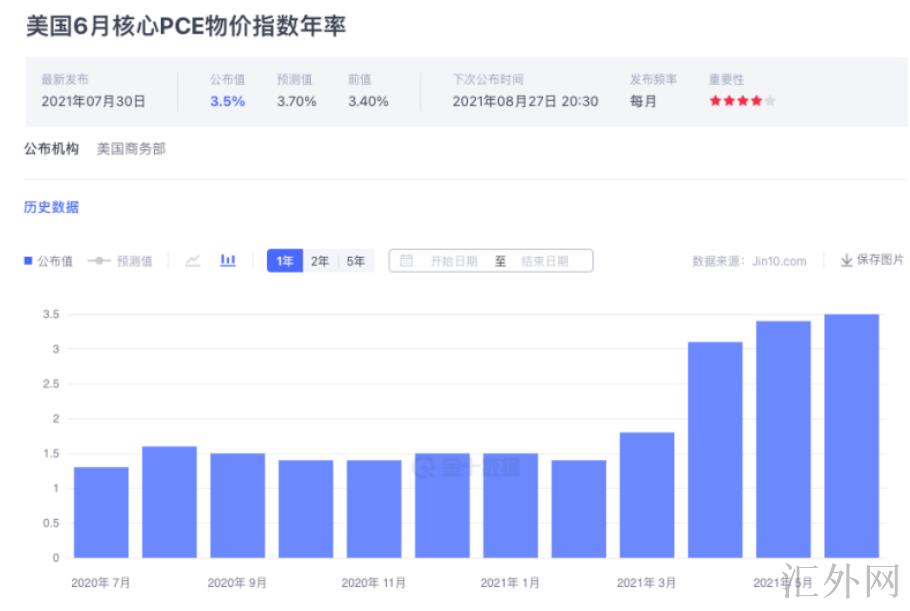Viewport: 910px width, 611px height.
Task: Select the bar chart view icon
Action: (228, 261)
